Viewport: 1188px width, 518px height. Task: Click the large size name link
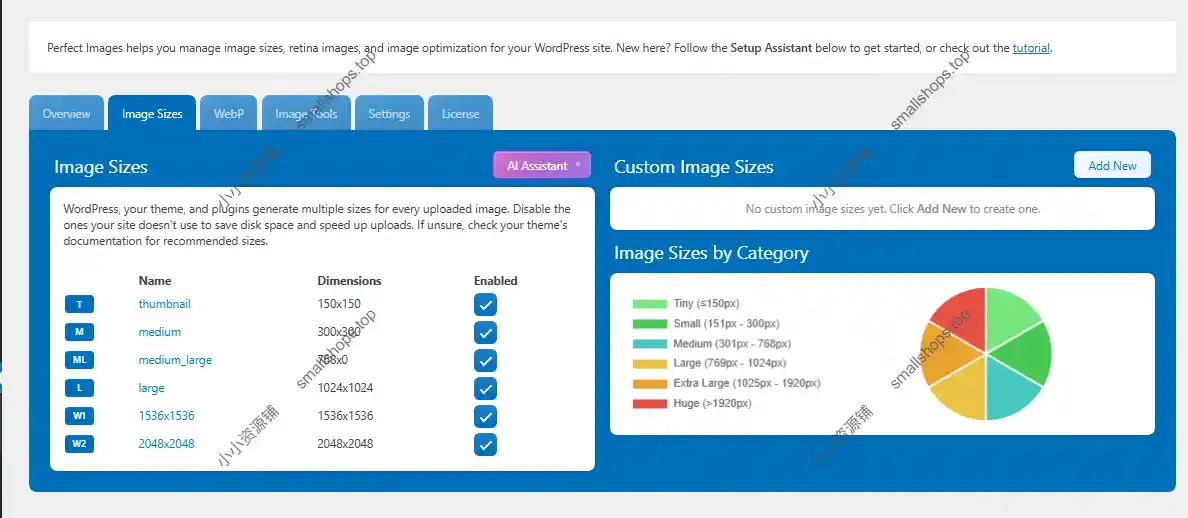[x=152, y=388]
